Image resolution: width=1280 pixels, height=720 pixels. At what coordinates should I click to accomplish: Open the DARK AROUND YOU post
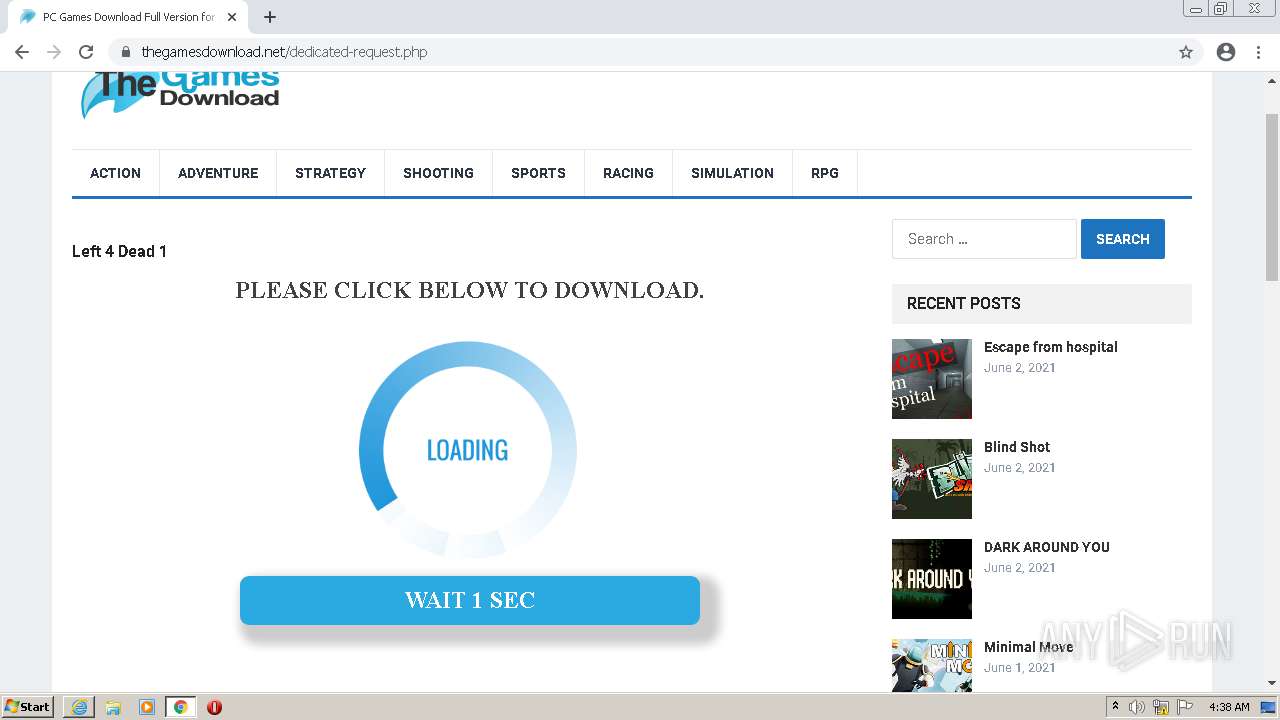(1047, 547)
